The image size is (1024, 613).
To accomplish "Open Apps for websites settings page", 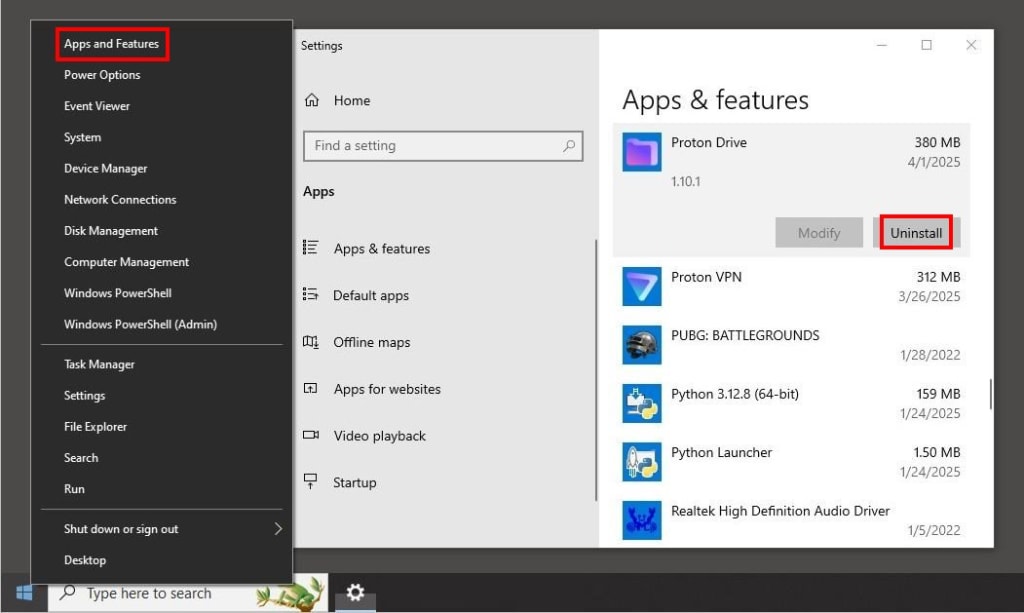I will pos(387,389).
